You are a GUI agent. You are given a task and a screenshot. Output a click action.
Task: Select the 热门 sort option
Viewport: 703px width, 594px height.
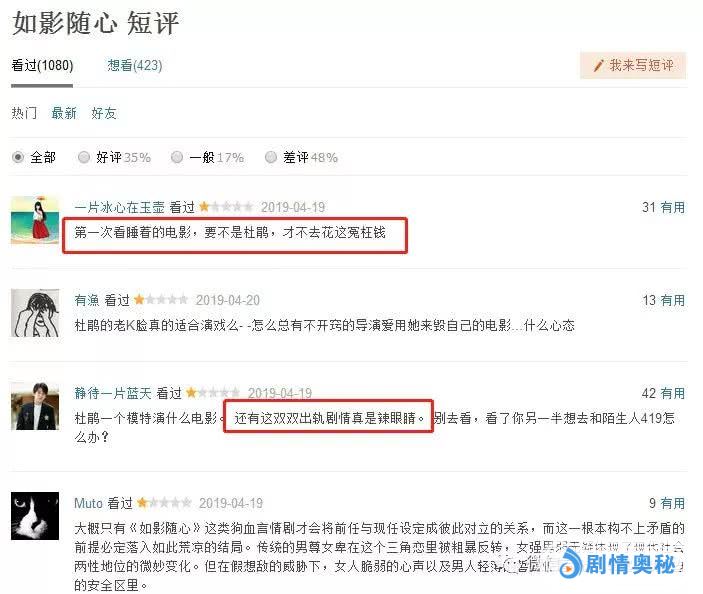pyautogui.click(x=24, y=113)
